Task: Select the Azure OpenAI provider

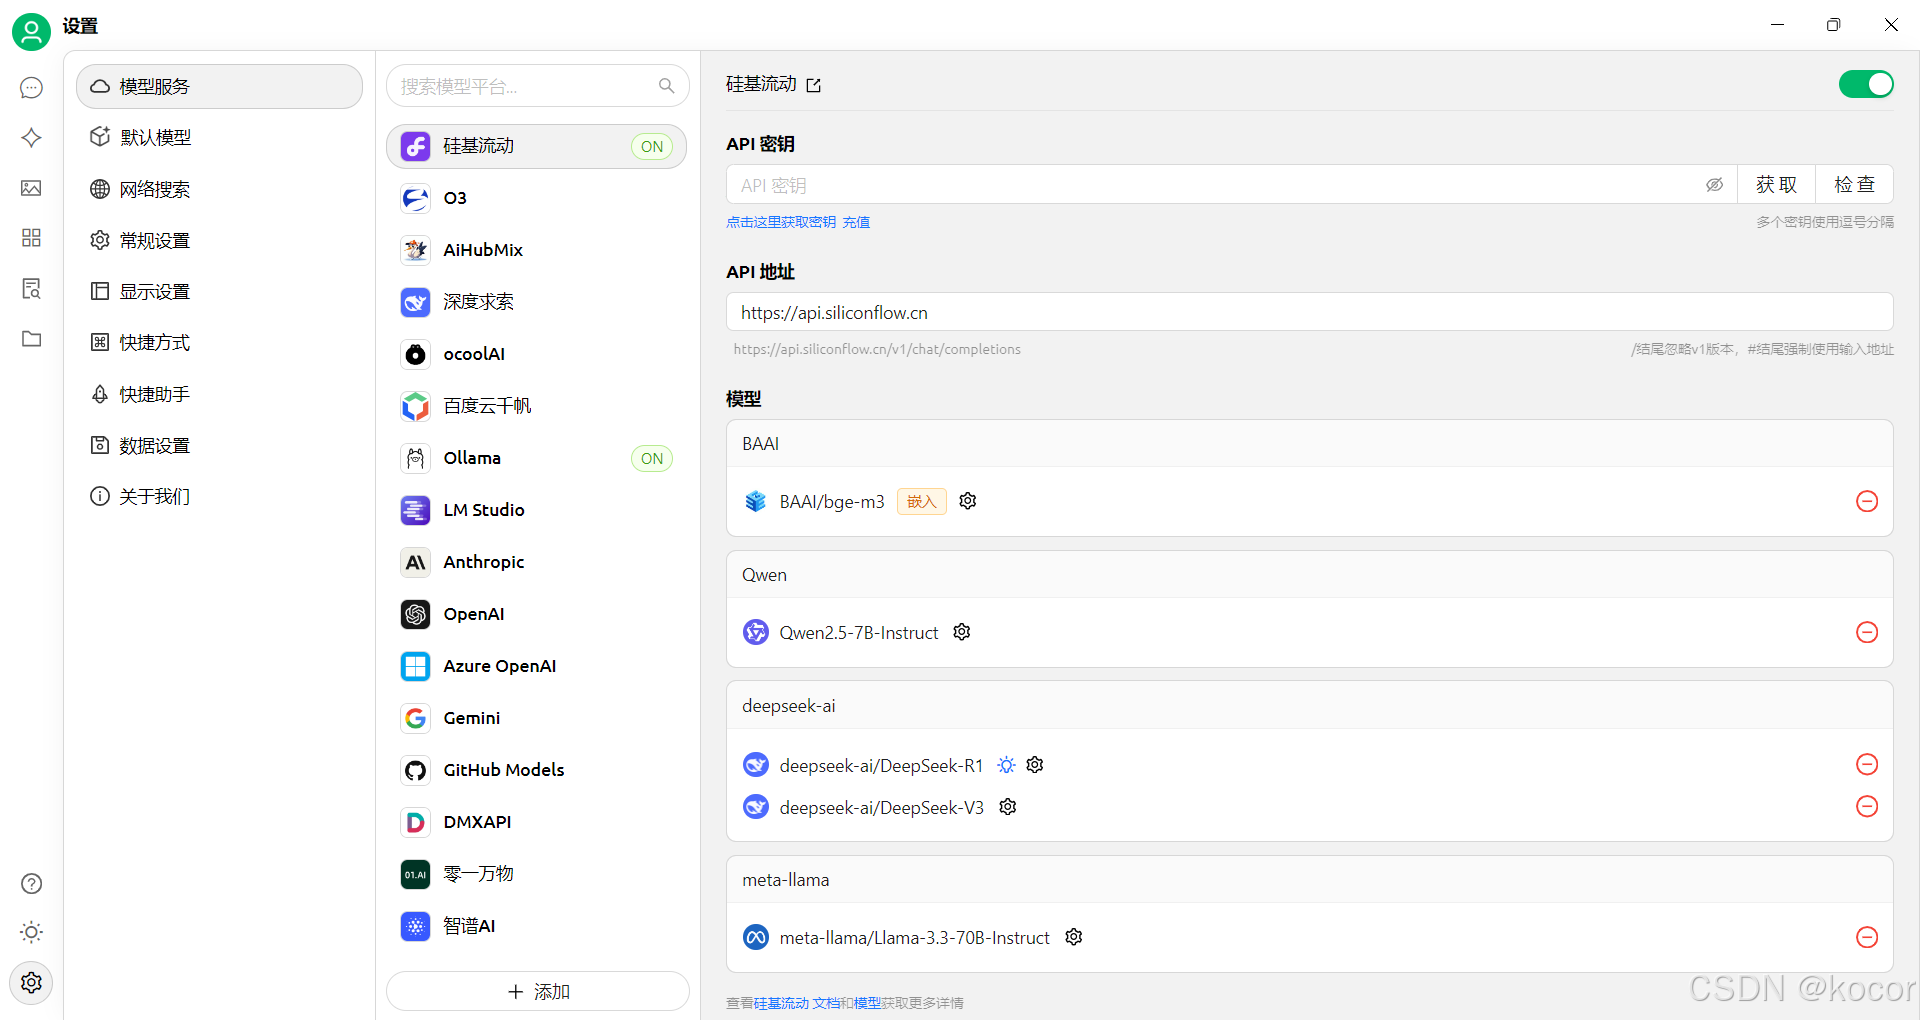Action: (537, 666)
